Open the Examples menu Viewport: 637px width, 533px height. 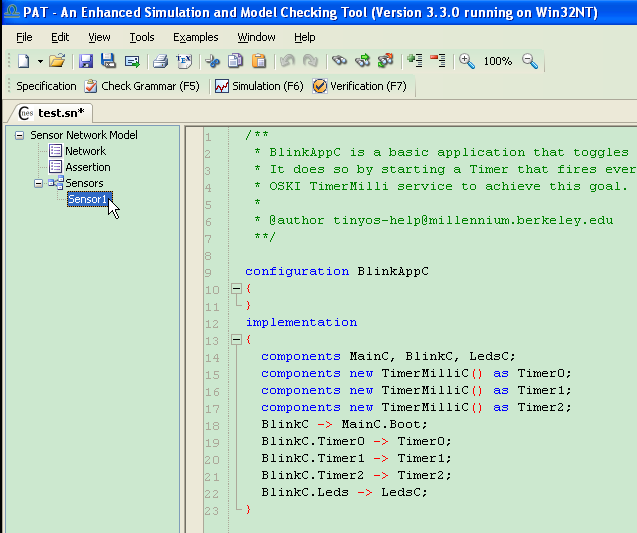pyautogui.click(x=195, y=37)
